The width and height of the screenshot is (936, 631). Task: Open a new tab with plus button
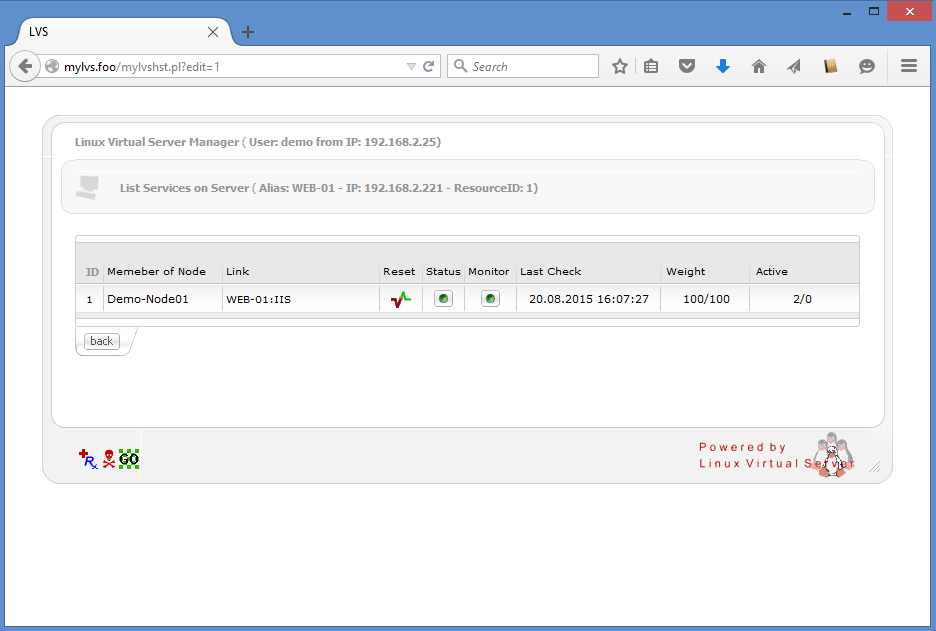pyautogui.click(x=248, y=32)
